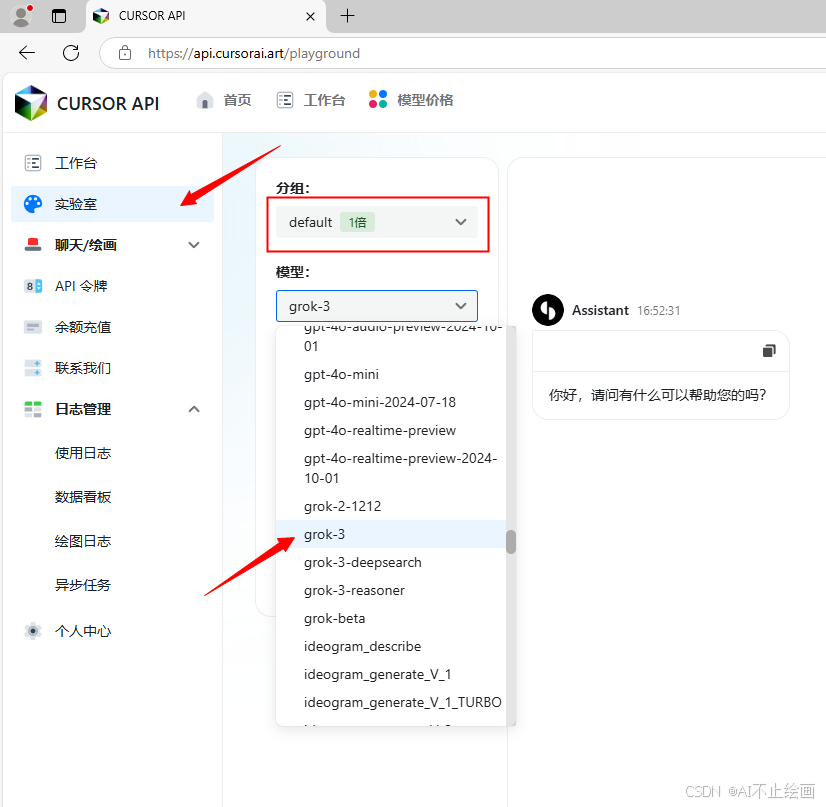The height and width of the screenshot is (807, 826).
Task: Click the gear icon beside 个人中心
Action: coord(33,631)
